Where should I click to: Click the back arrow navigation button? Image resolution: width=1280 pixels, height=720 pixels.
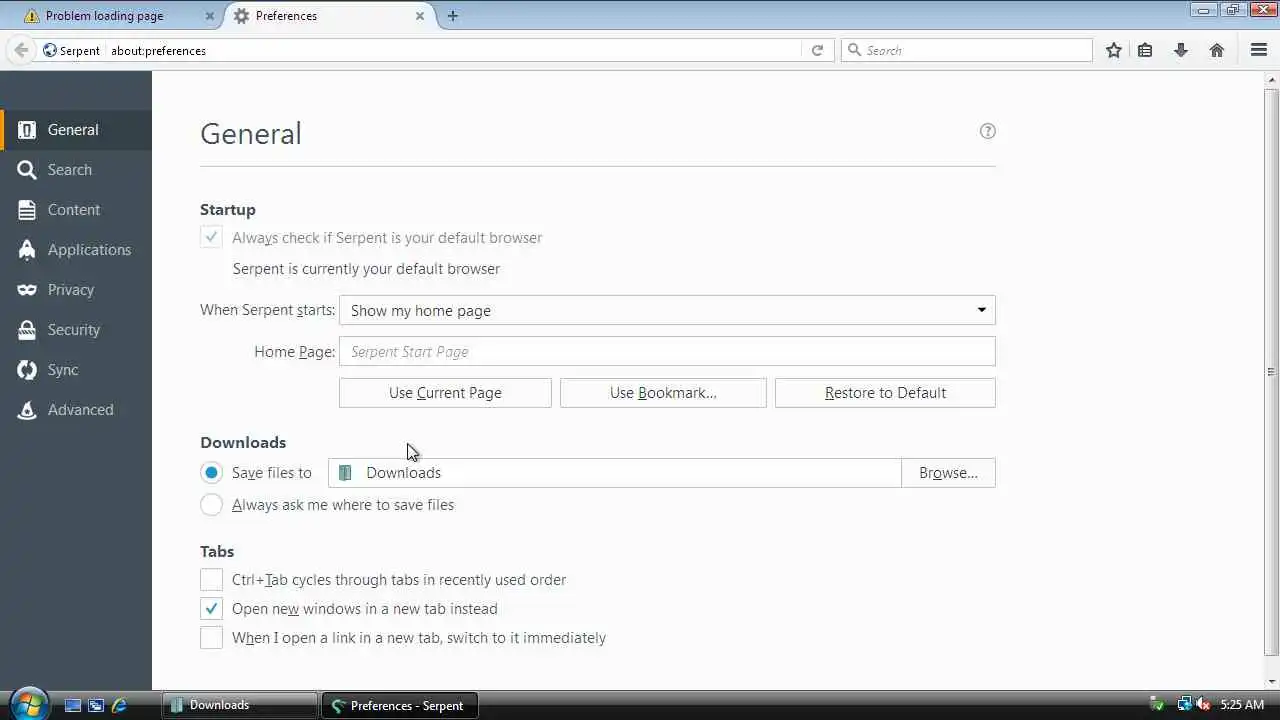click(21, 50)
